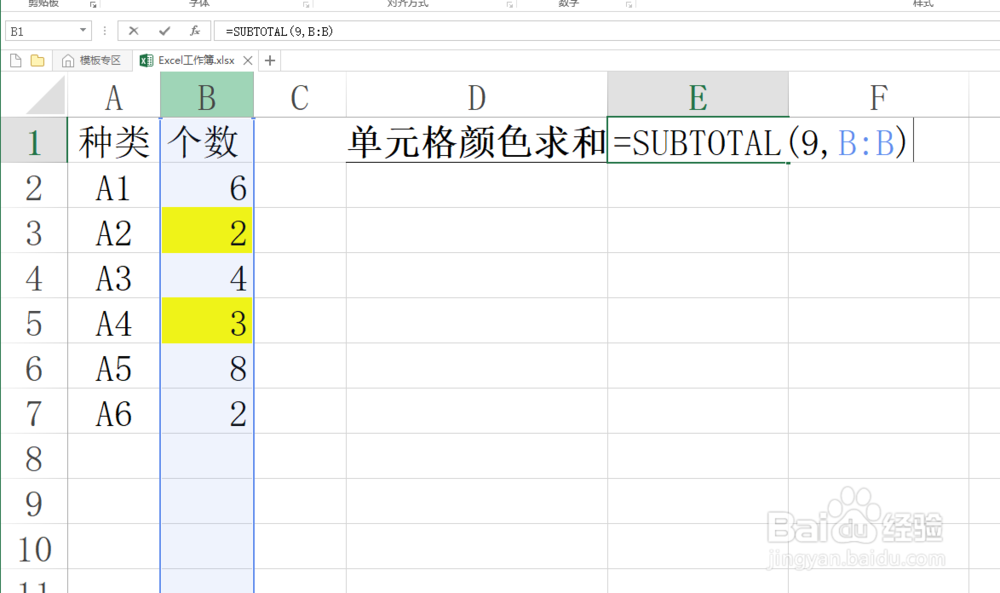The width and height of the screenshot is (1000, 593).
Task: Select column D header
Action: (x=477, y=96)
